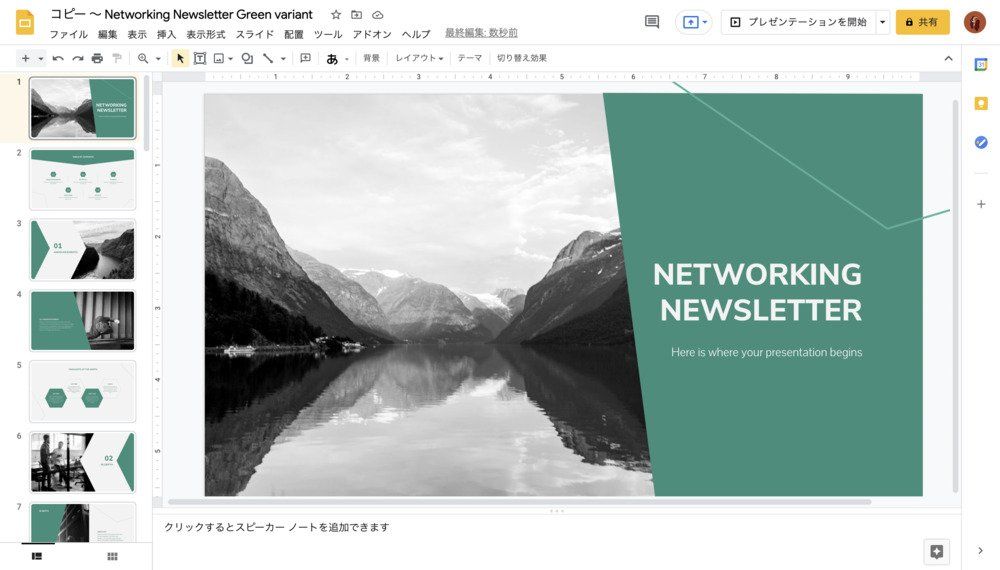Check the cloud save status icon
Image resolution: width=1000 pixels, height=570 pixels.
coord(378,15)
